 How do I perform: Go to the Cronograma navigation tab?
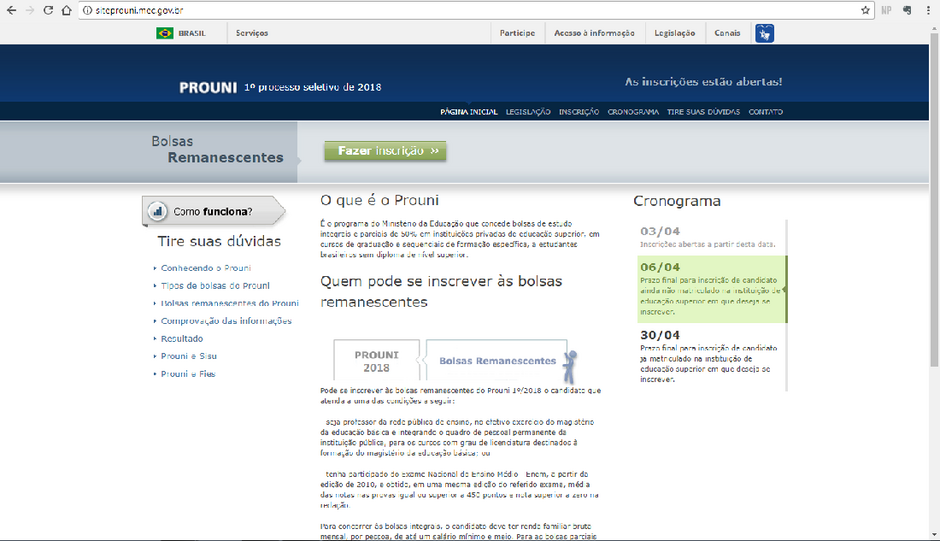[633, 112]
